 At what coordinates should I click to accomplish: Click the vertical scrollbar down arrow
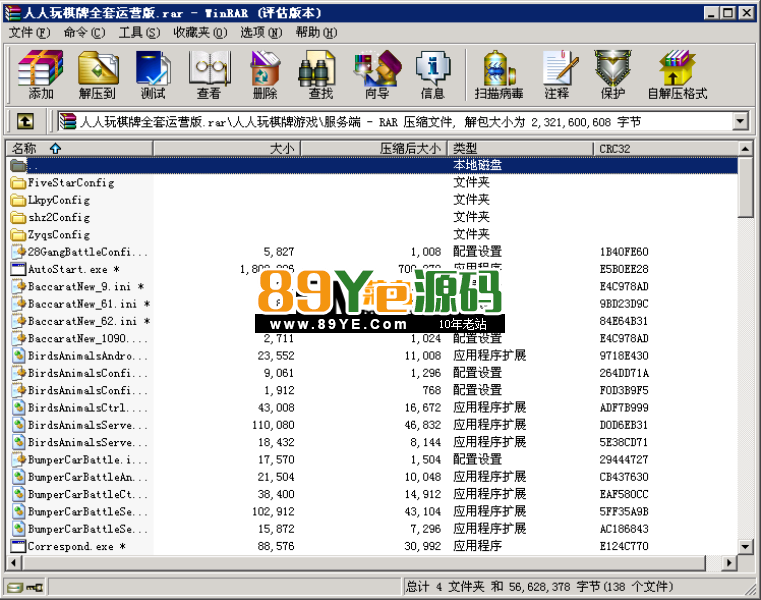(746, 547)
